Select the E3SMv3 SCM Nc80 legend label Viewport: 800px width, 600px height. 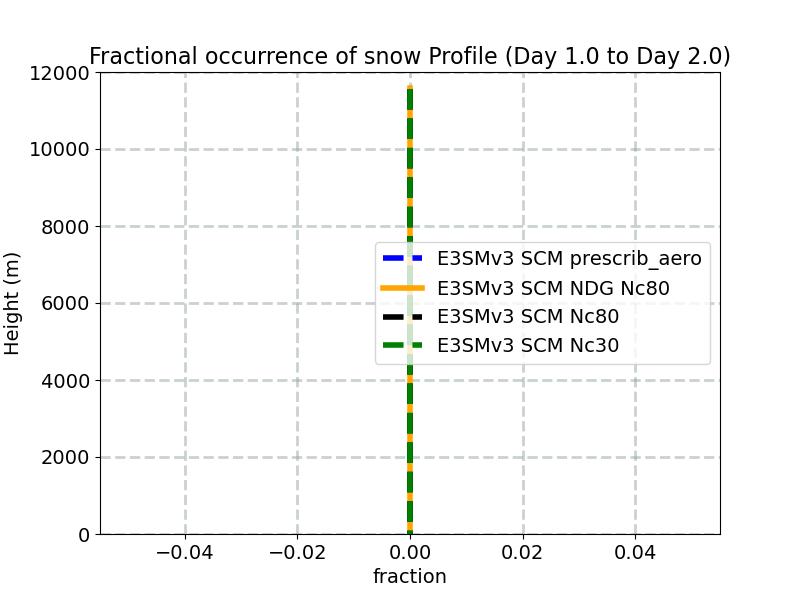[x=528, y=317]
